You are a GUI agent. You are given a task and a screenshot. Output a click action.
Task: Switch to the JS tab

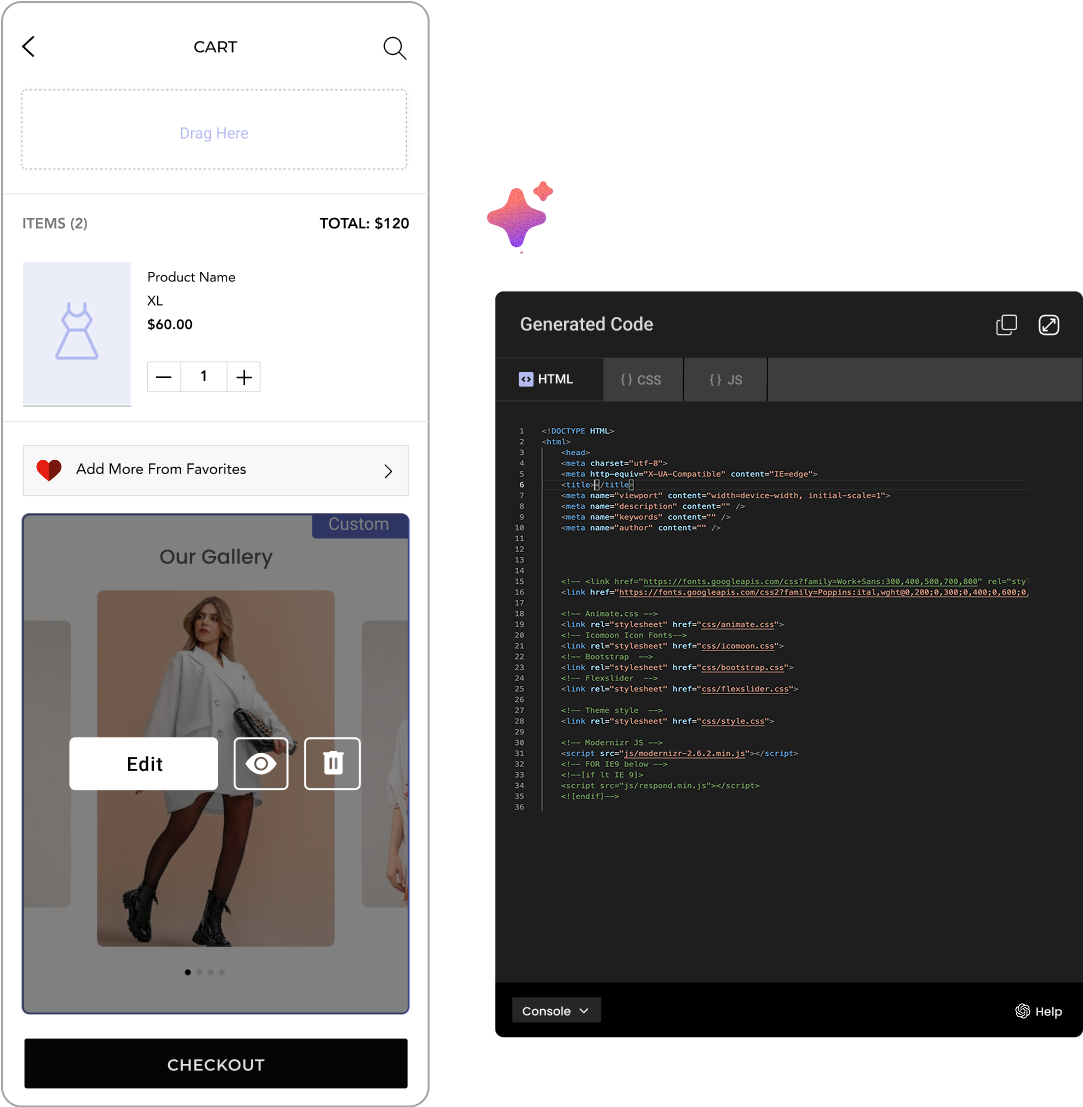[x=724, y=379]
